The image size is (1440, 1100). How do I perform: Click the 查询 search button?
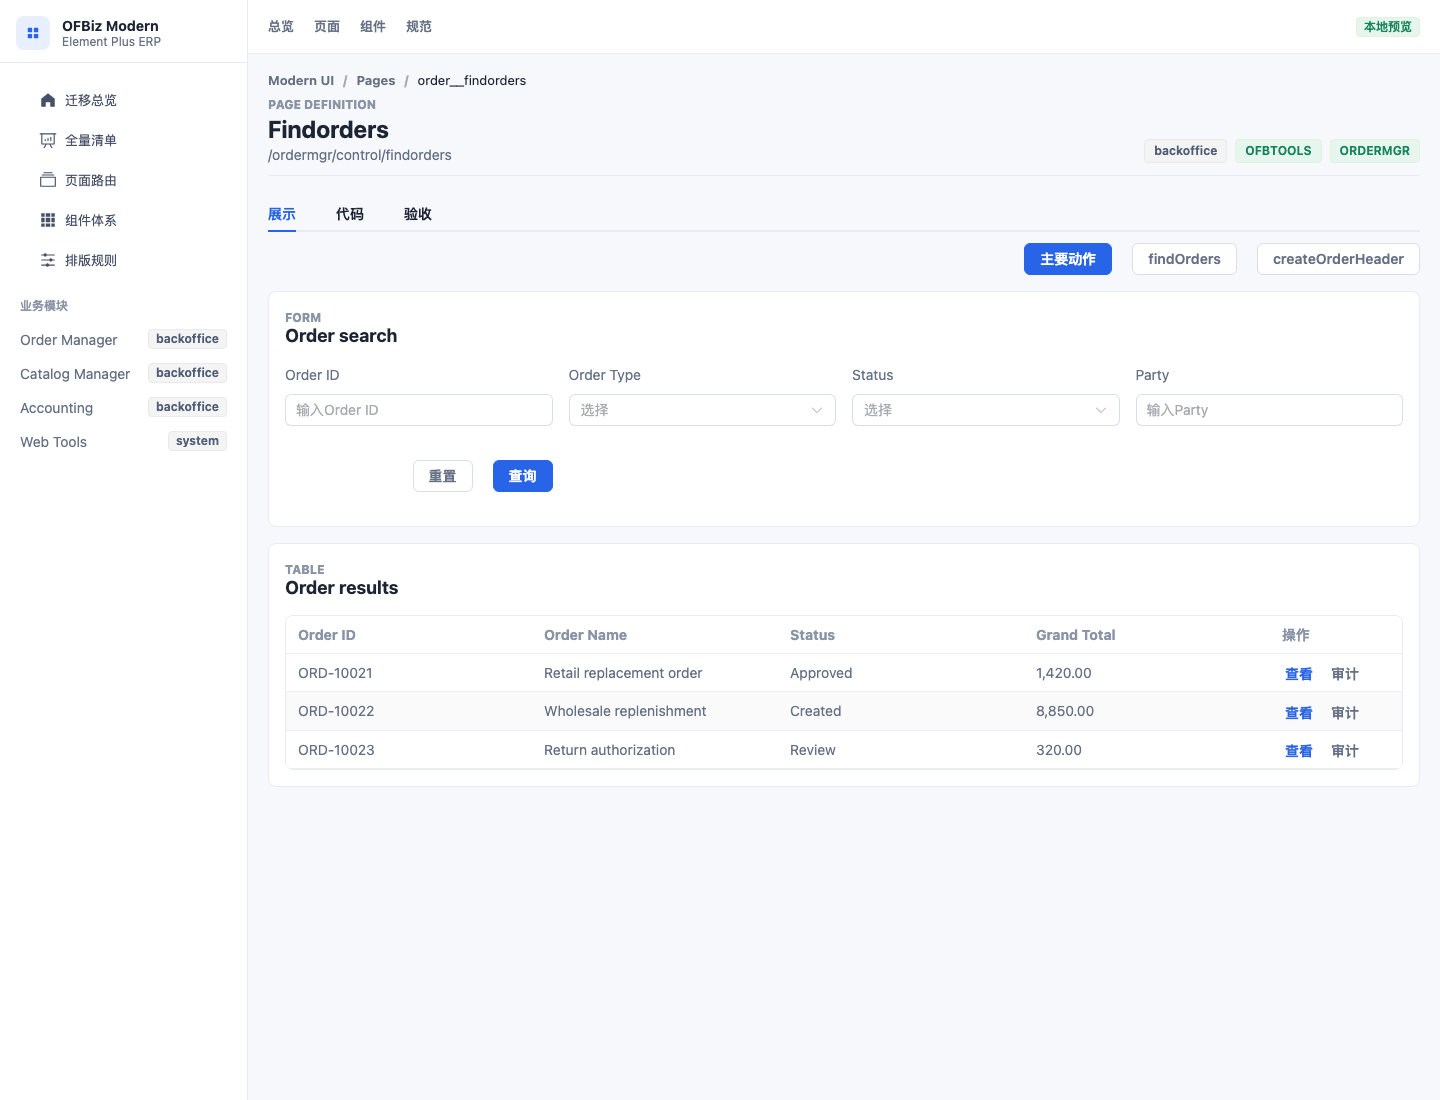click(523, 476)
